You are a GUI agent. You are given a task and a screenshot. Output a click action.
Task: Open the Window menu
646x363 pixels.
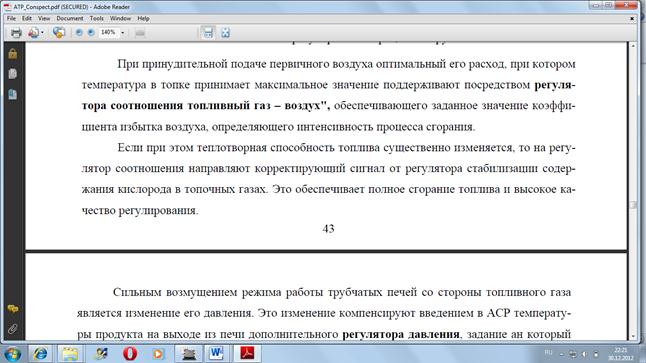pos(120,19)
